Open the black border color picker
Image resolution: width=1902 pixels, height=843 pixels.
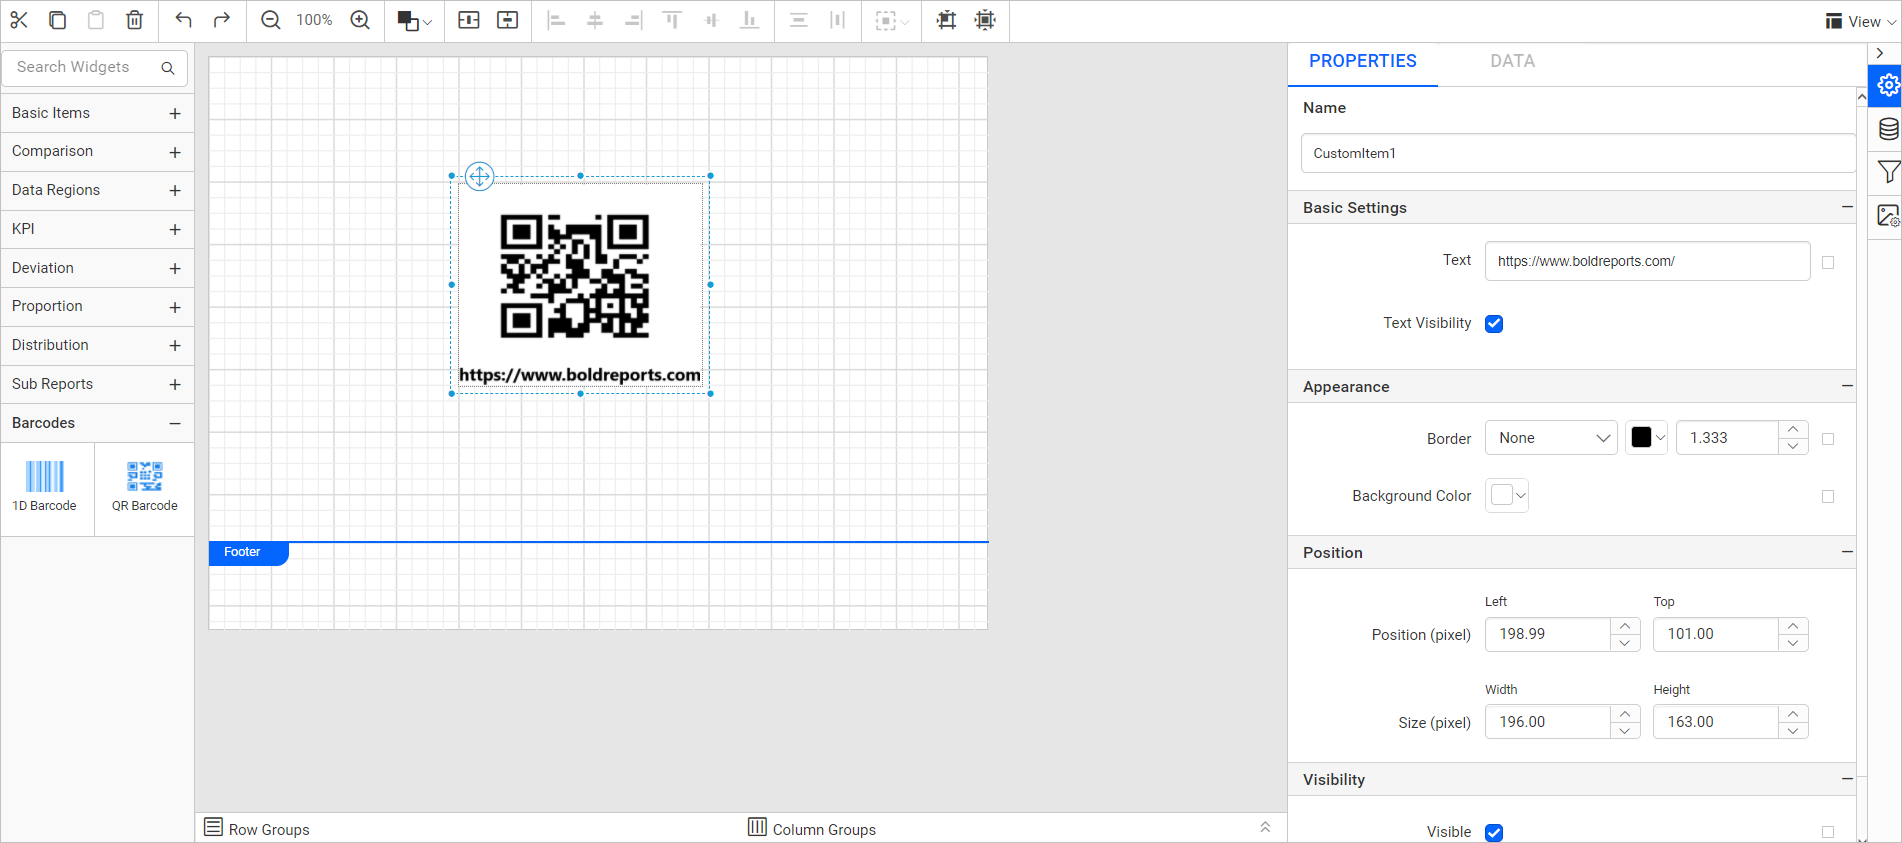[x=1647, y=438]
